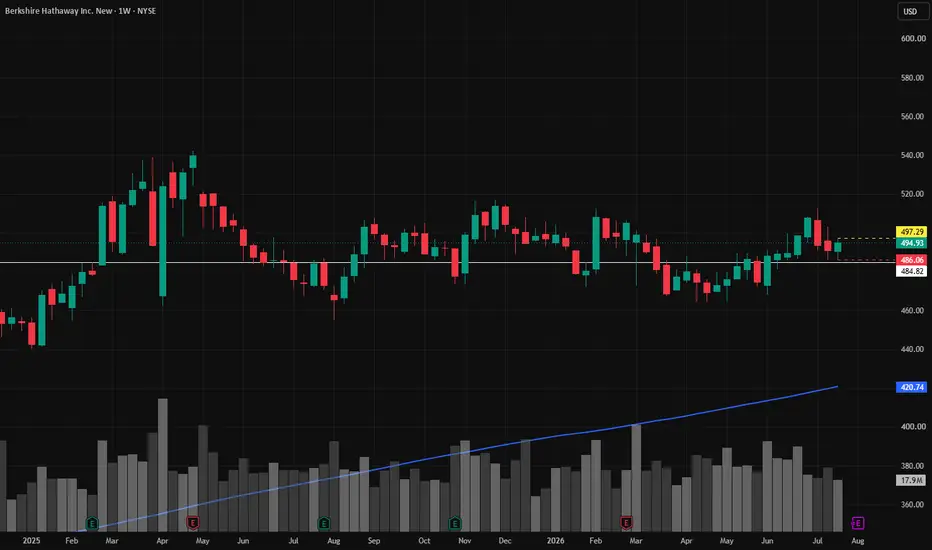Select the yellow 497.29 price label
Viewport: 932px width, 550px height.
911,232
